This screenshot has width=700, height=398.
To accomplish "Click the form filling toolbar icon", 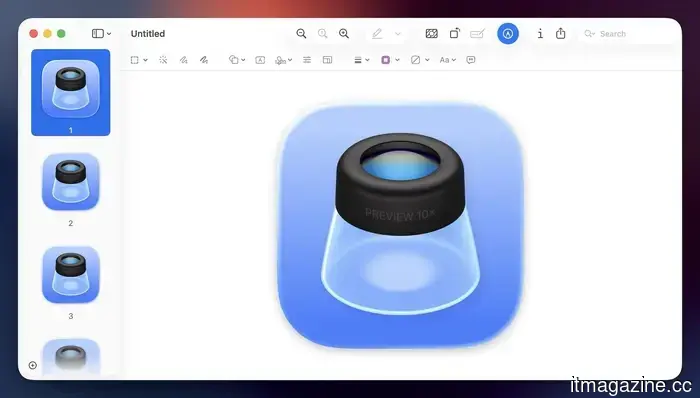I will click(477, 33).
